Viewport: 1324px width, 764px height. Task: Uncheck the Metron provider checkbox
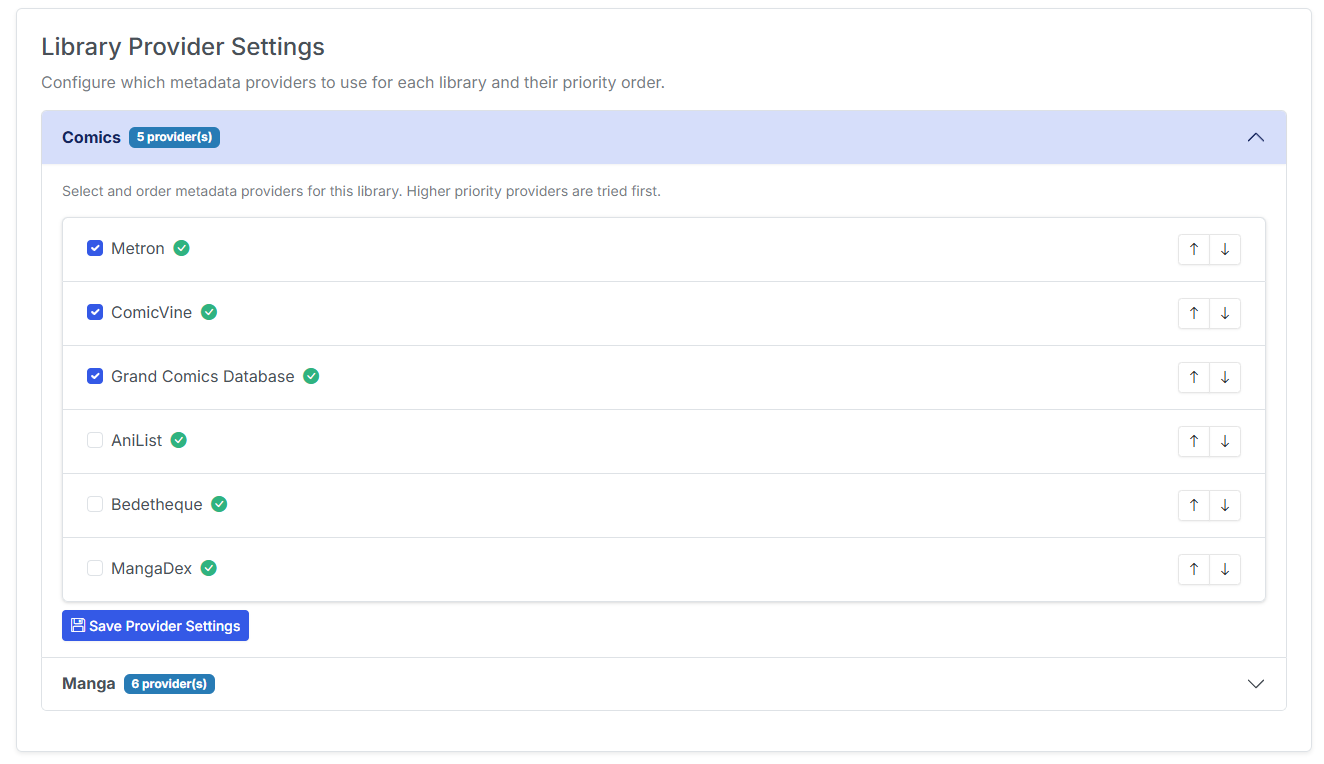click(x=94, y=247)
